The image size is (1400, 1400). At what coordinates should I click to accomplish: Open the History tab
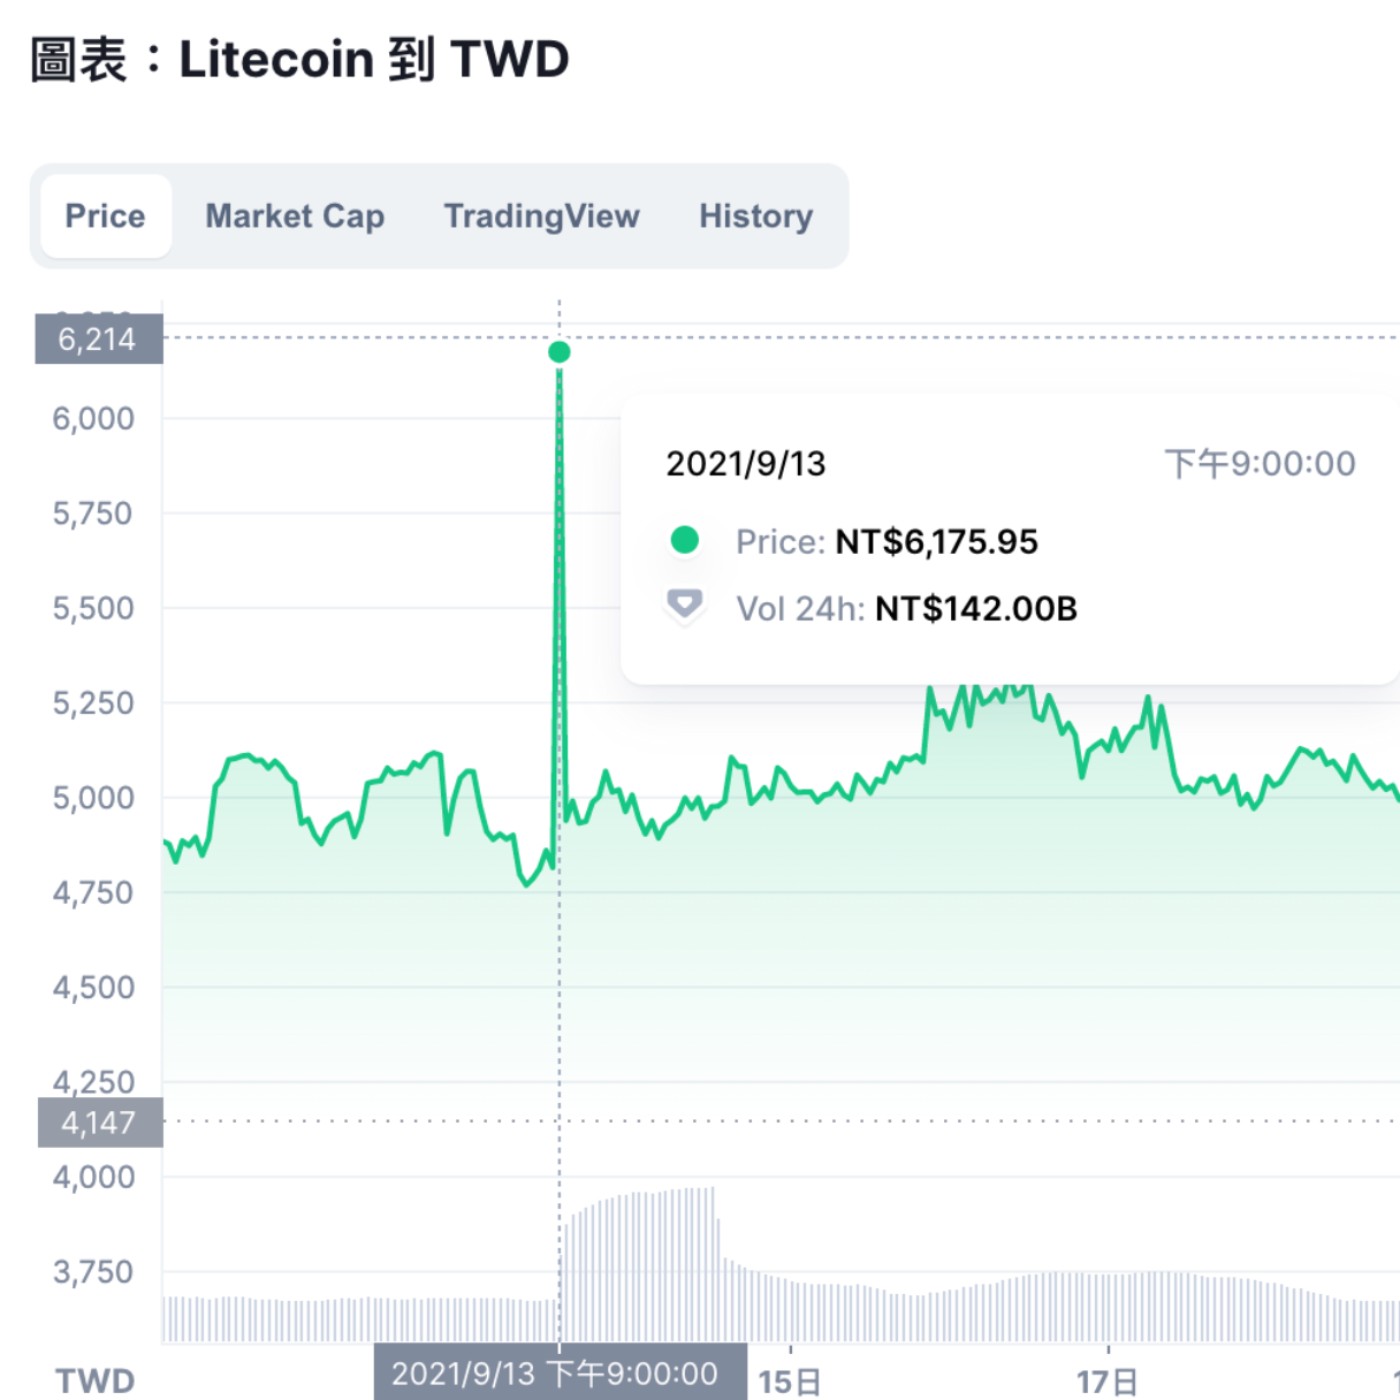click(x=756, y=216)
